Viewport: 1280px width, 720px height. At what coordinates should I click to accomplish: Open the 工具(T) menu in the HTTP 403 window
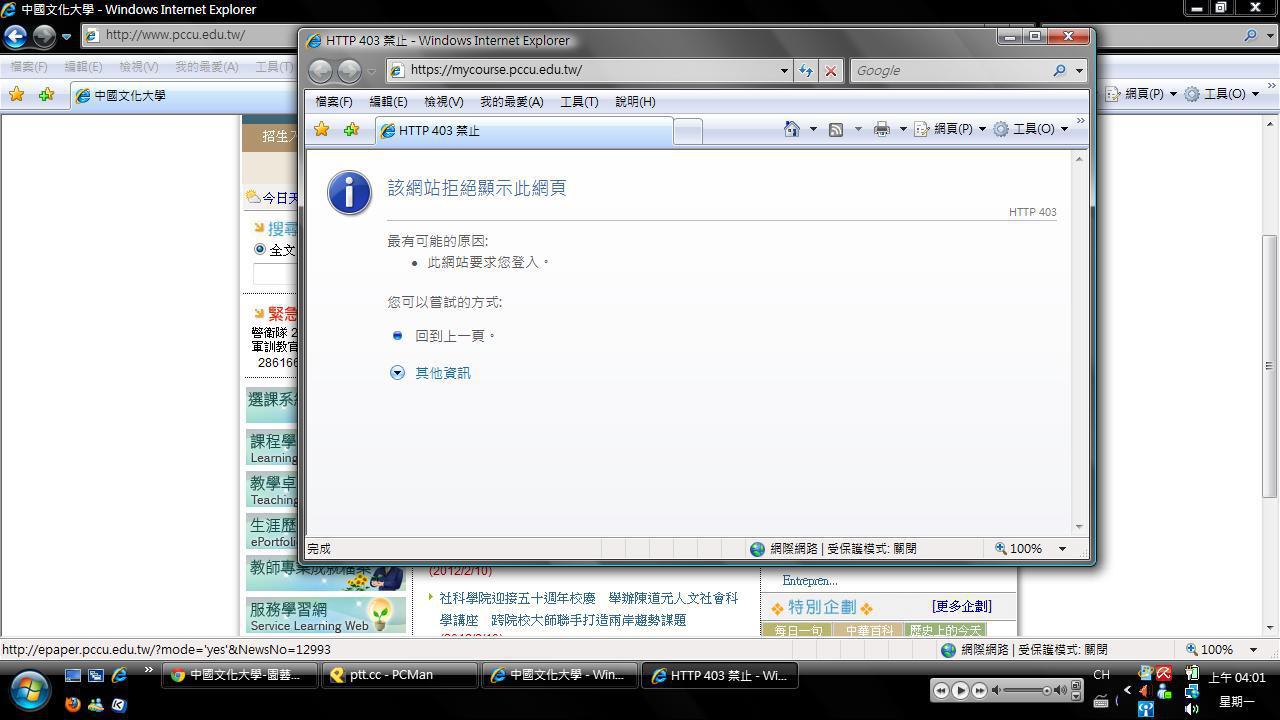[579, 101]
